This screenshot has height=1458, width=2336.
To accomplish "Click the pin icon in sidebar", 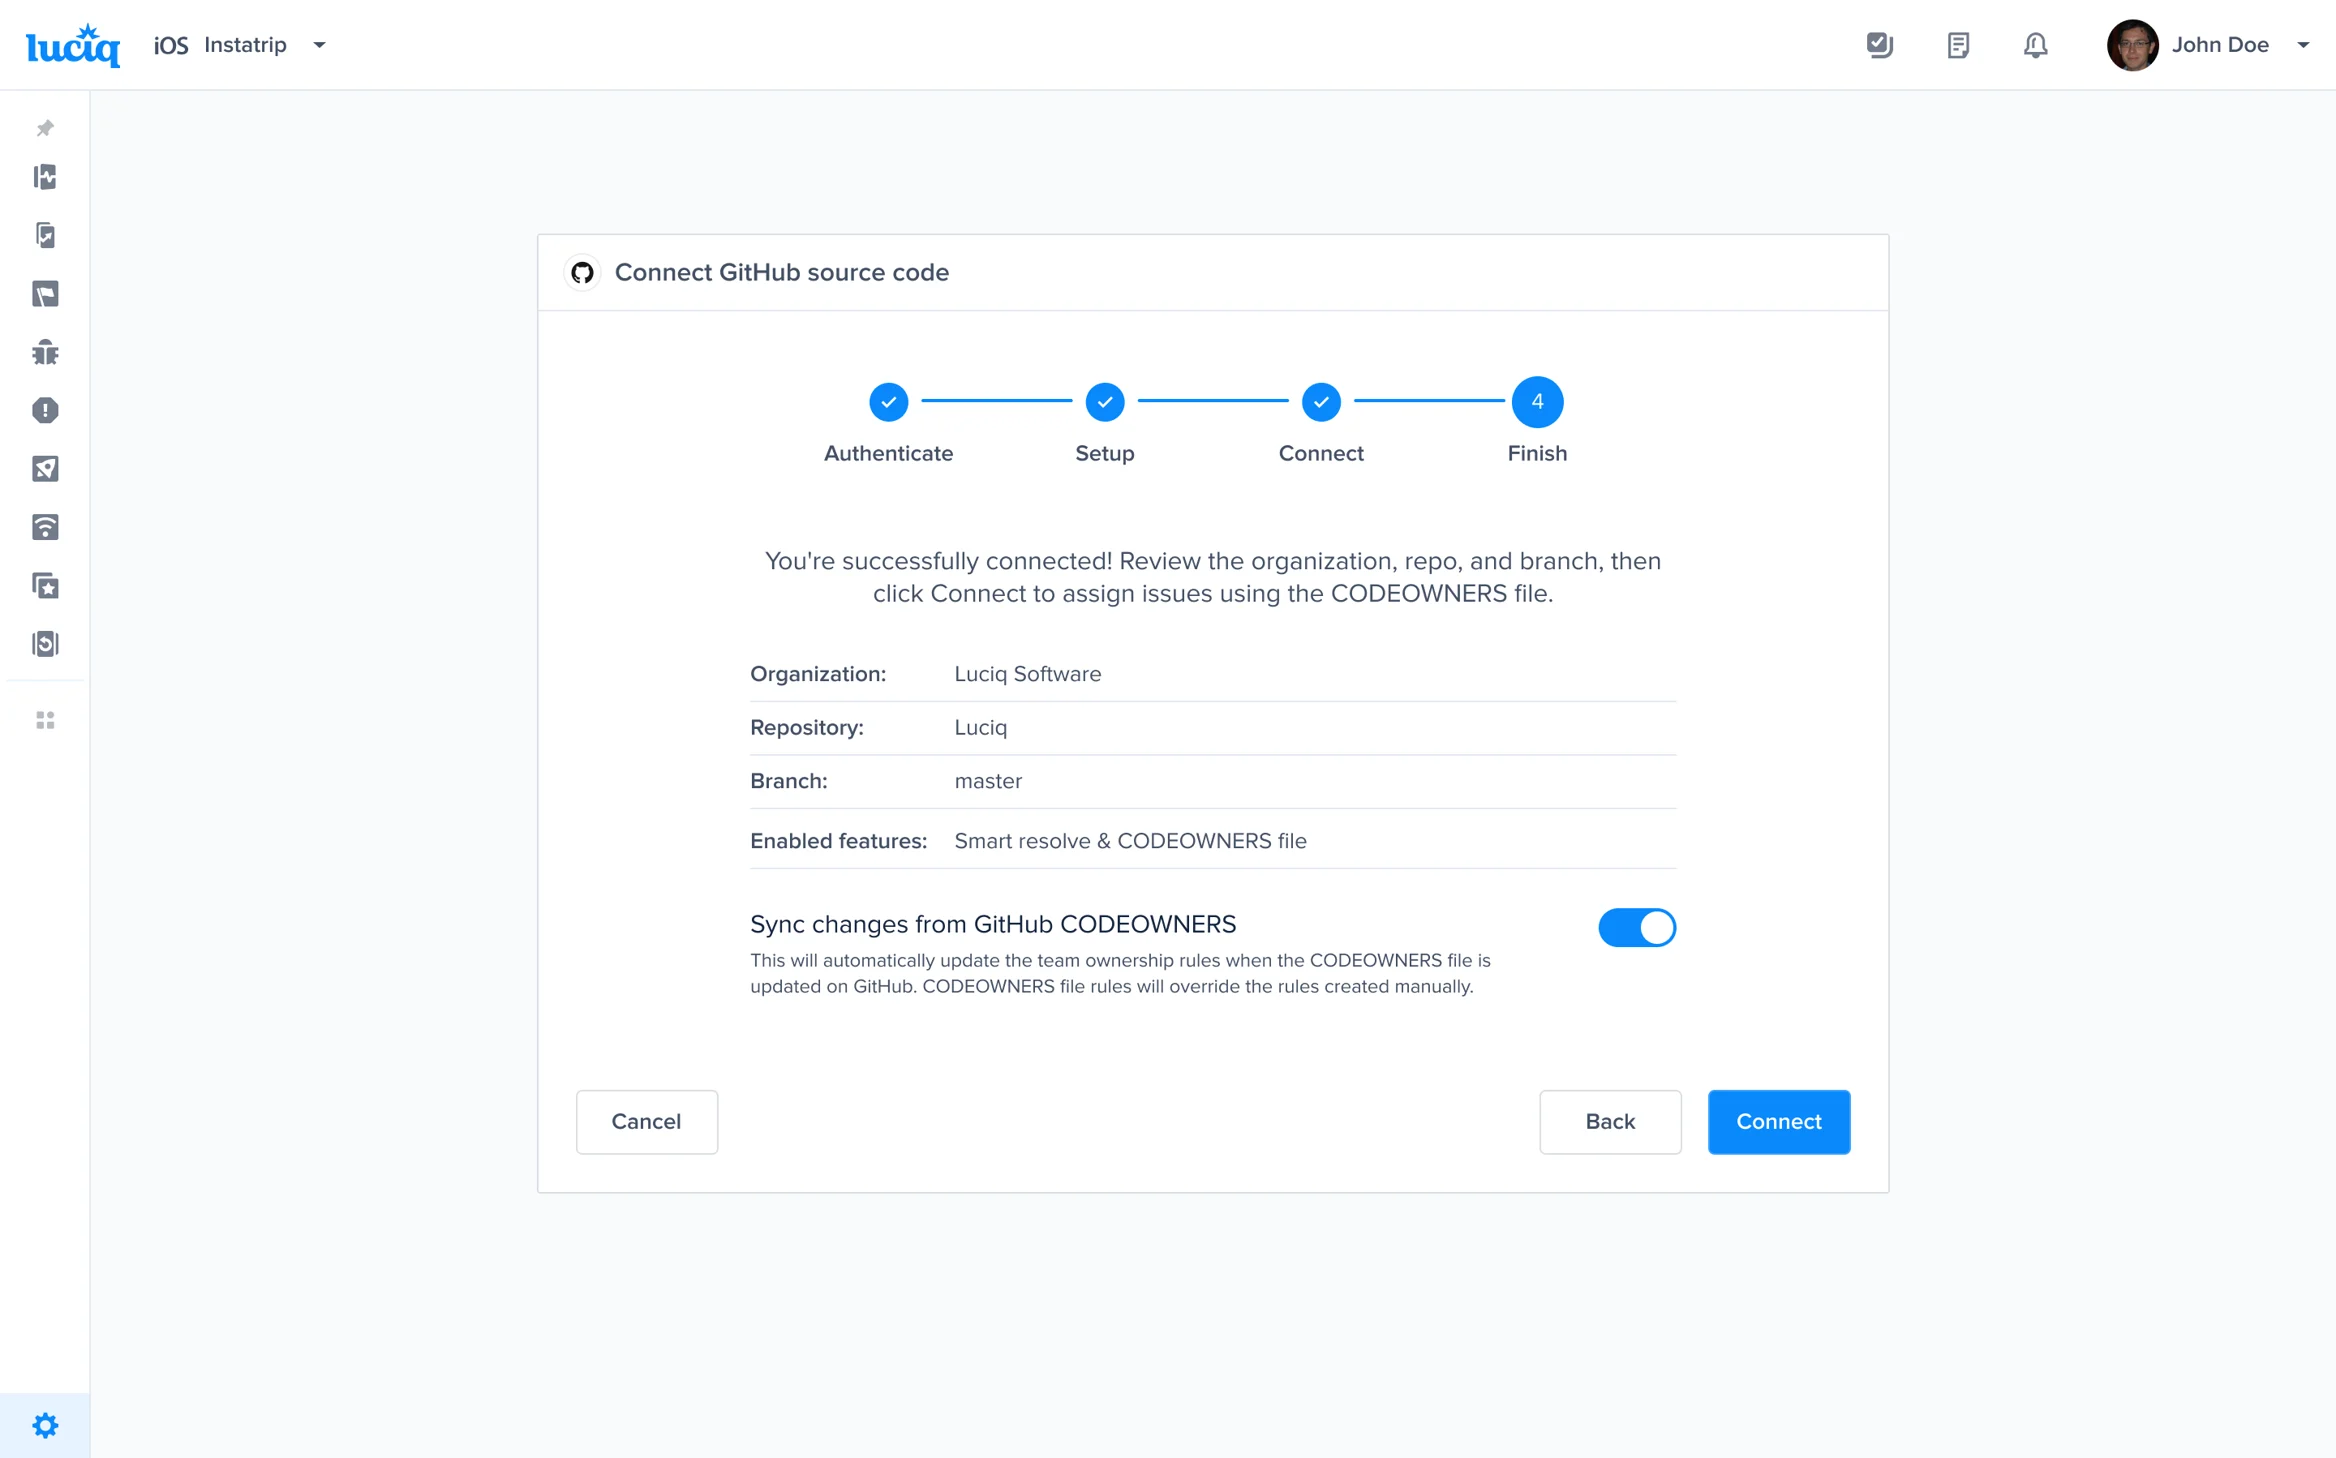I will click(45, 128).
